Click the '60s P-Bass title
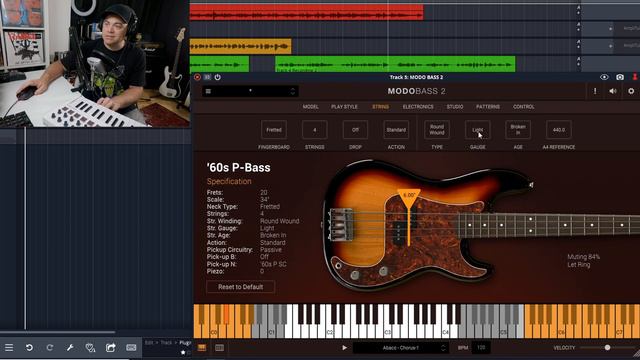 tap(238, 167)
